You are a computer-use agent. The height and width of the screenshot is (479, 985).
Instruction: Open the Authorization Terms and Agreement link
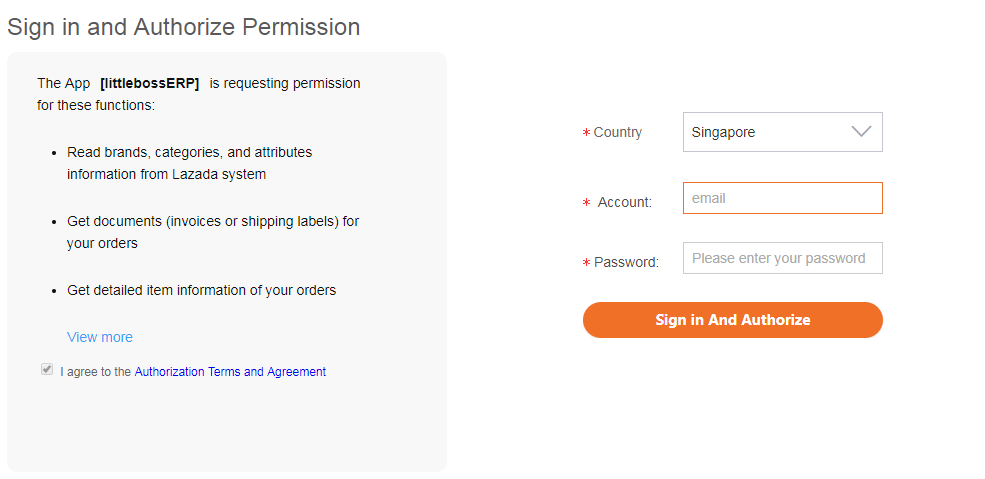230,372
